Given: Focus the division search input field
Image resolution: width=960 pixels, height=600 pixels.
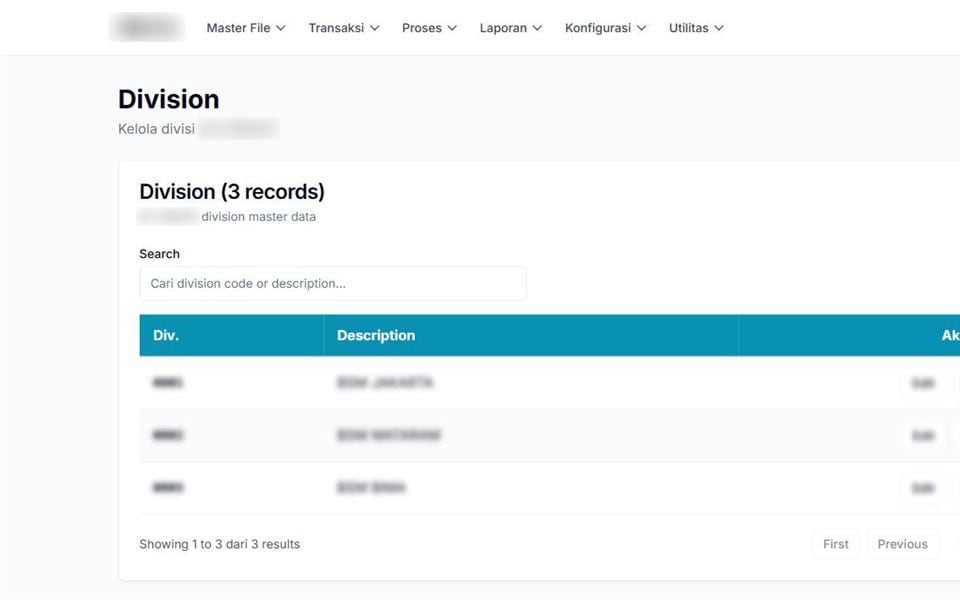Looking at the screenshot, I should 333,283.
